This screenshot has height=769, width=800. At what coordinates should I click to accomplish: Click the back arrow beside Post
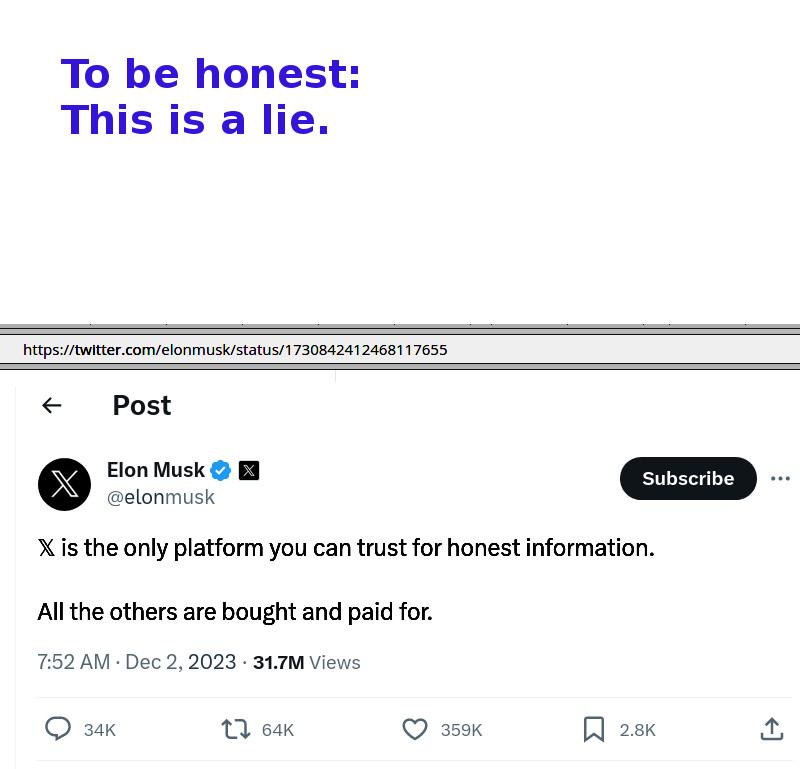pyautogui.click(x=52, y=405)
